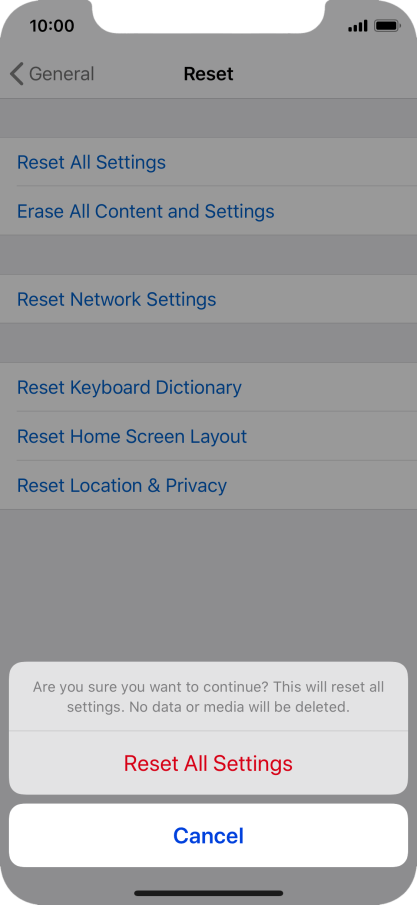Confirm with red Reset All Settings button
This screenshot has width=417, height=905.
coord(208,763)
